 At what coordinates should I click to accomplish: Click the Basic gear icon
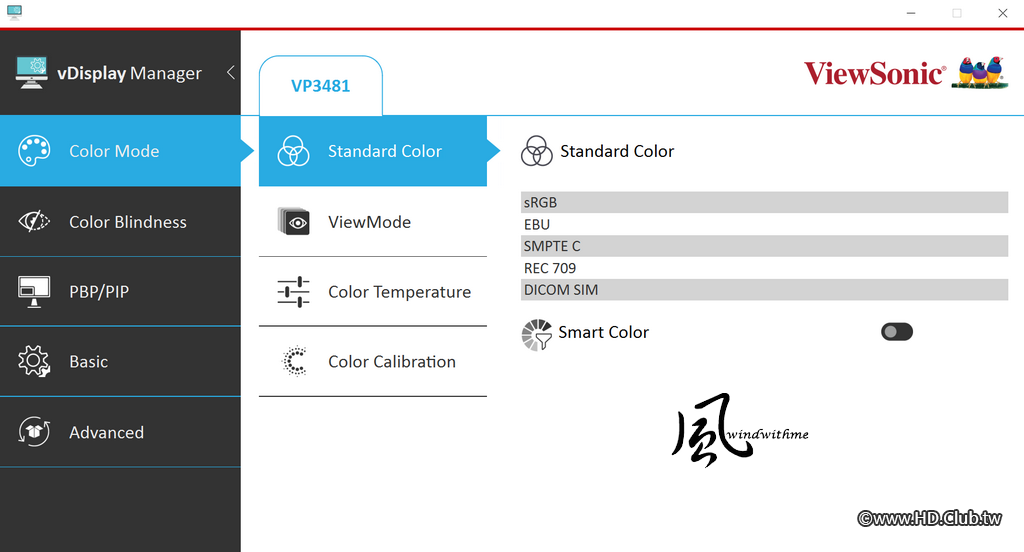[34, 361]
